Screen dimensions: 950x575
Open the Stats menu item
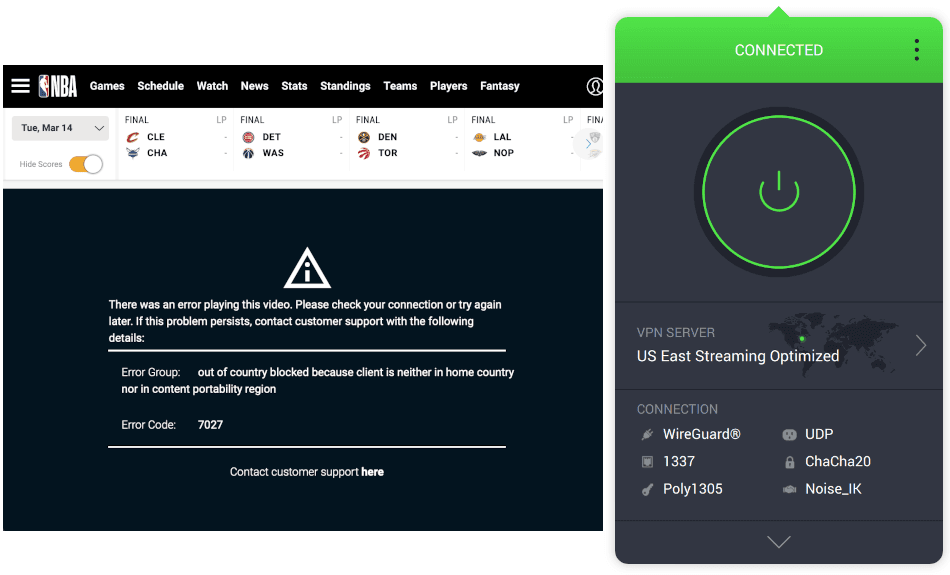pos(294,86)
